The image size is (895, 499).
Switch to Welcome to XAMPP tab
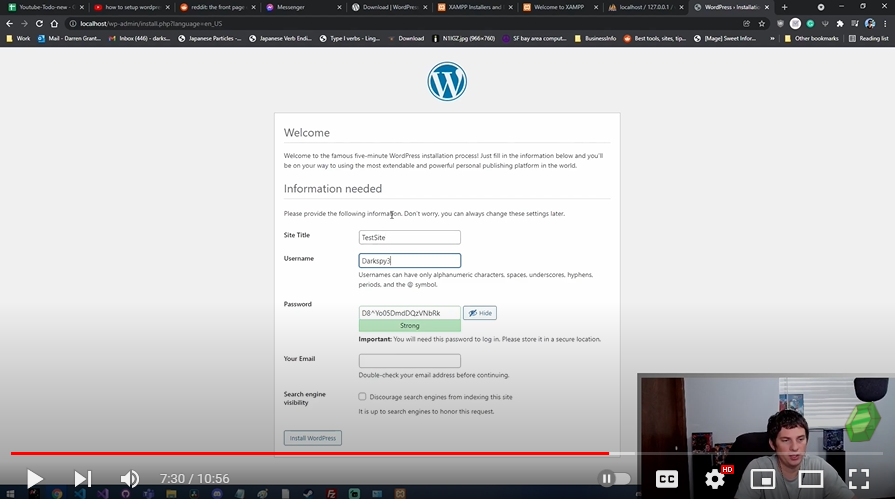[559, 7]
